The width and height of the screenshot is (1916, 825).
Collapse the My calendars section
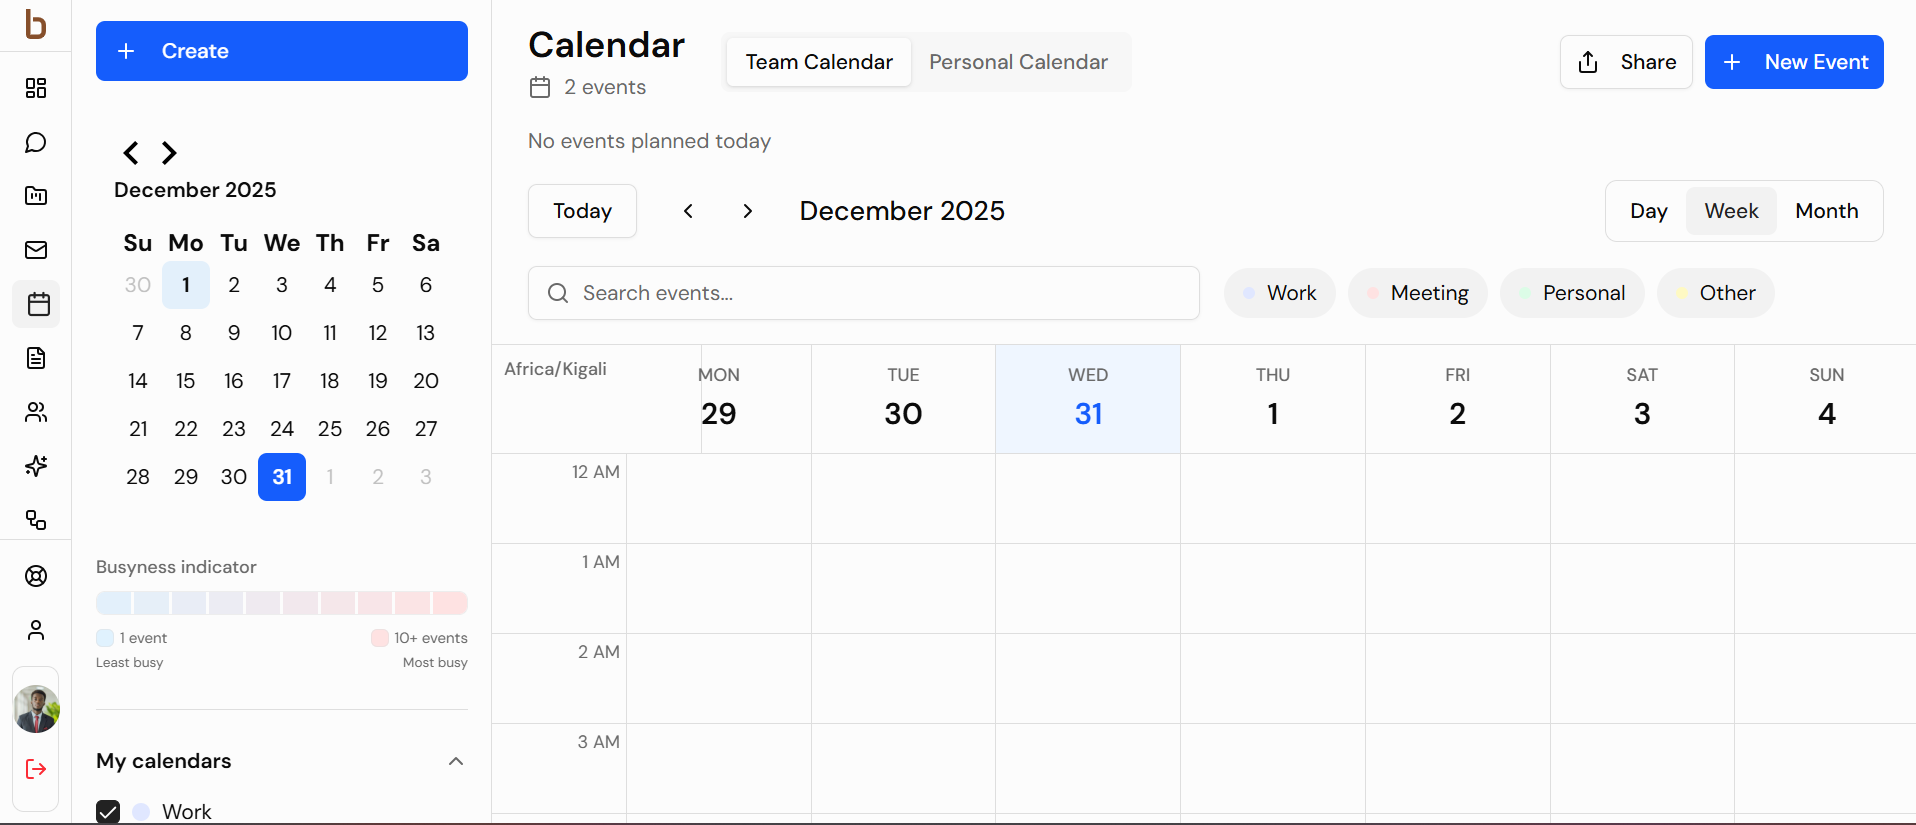coord(456,761)
